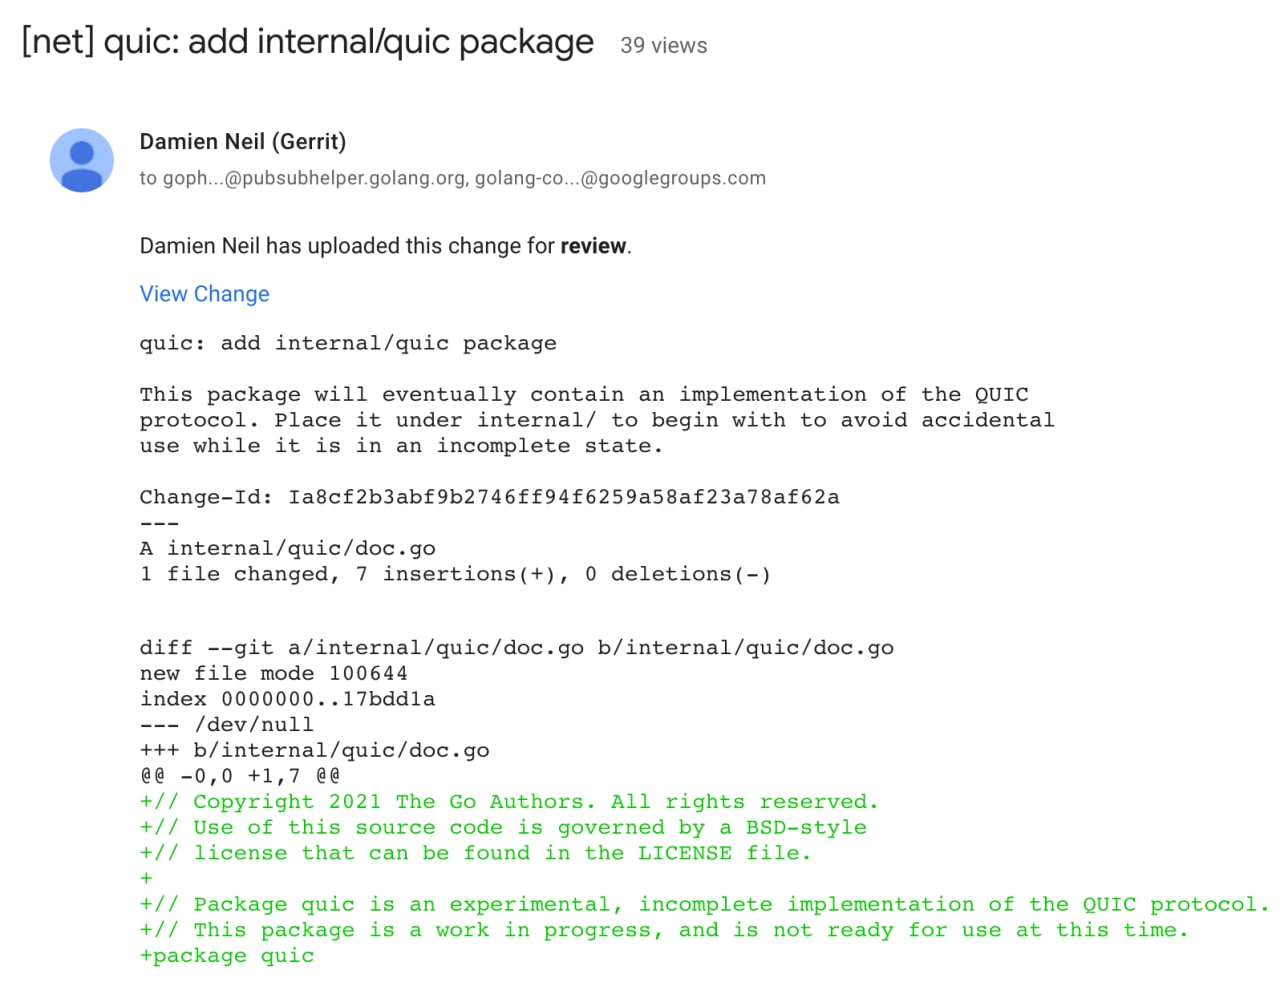Click the '@@ -0,0 +1,7 @@' hunk header
Viewport: 1280px width, 994px height.
(x=240, y=776)
